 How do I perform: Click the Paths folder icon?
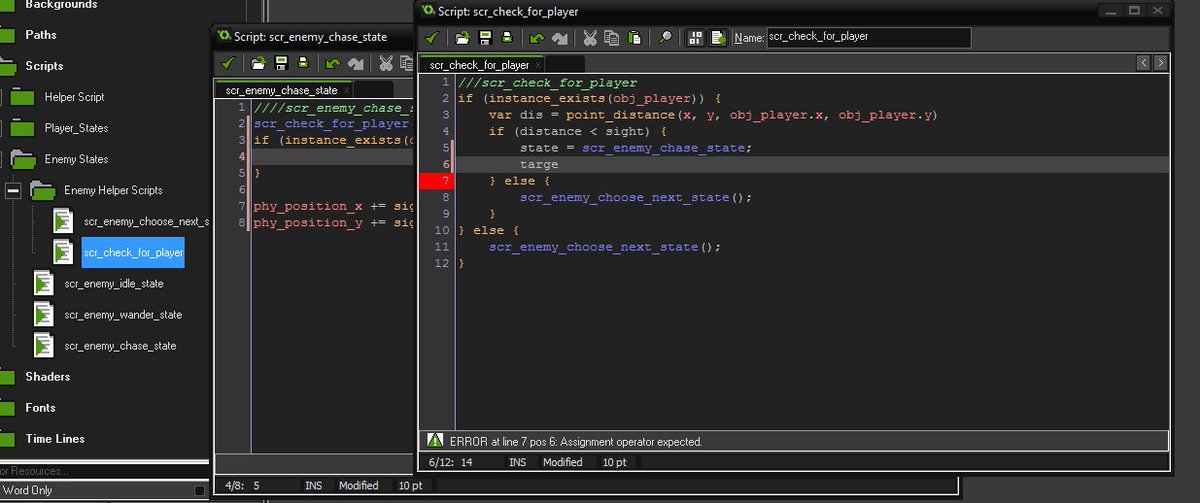(x=6, y=35)
